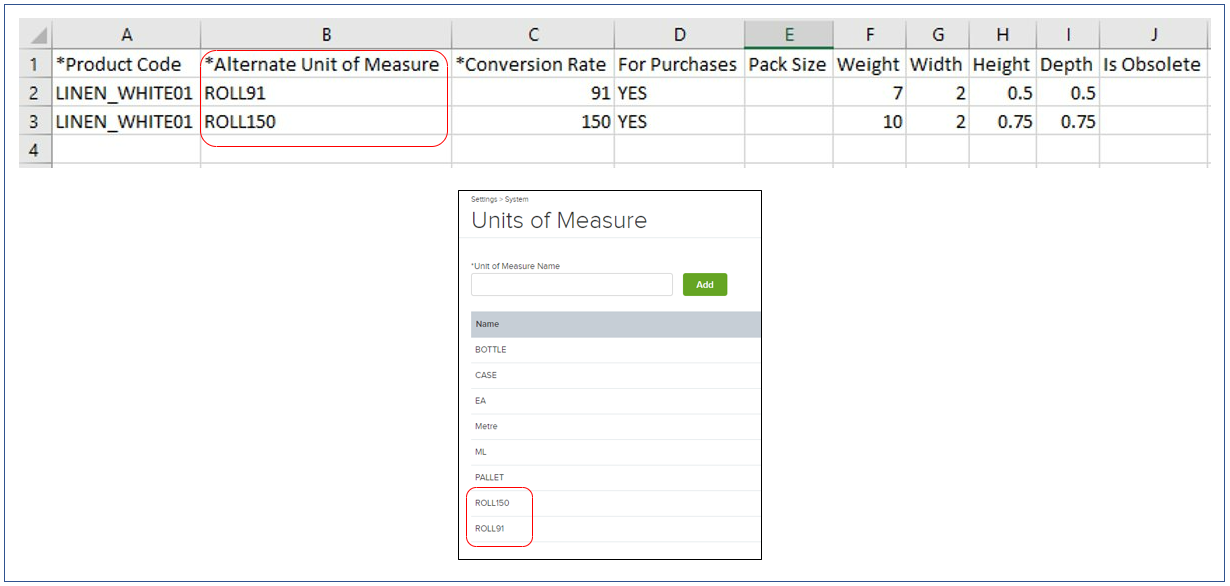Screen dimensions: 1230x586
Task: Click the 'Depth' header cell
Action: 1068,64
